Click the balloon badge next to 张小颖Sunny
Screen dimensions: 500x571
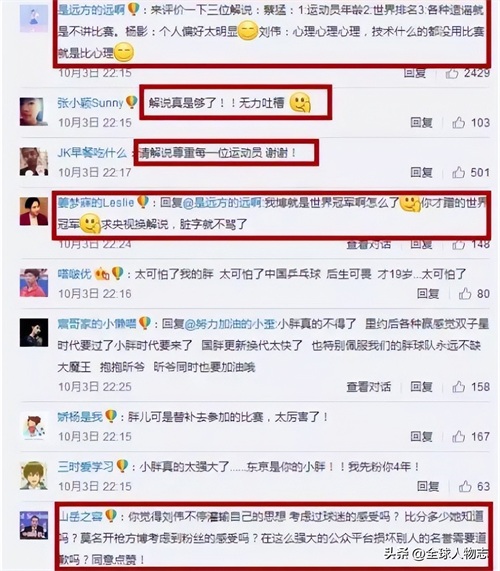tap(131, 102)
